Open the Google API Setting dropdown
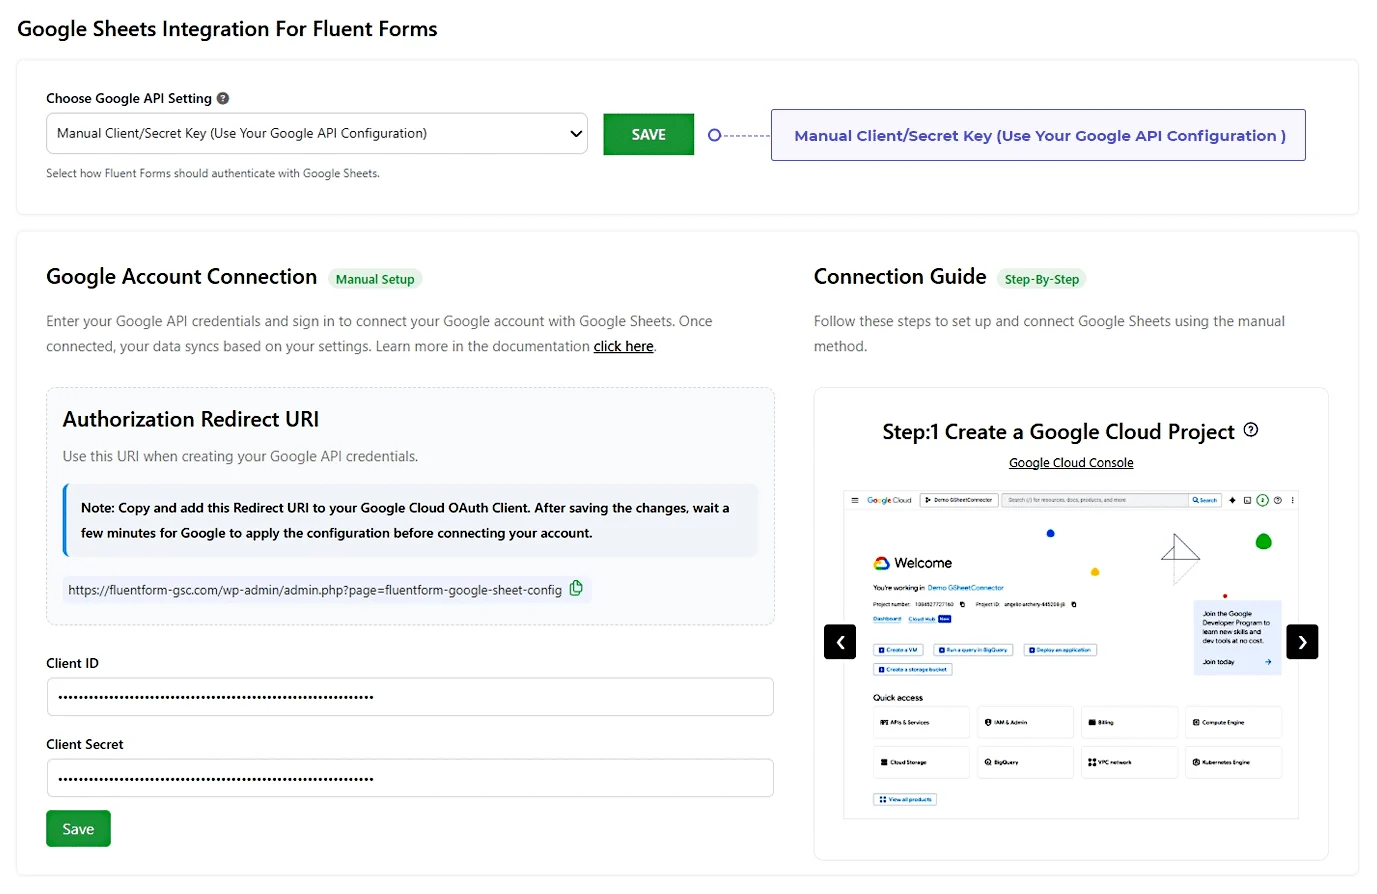 pyautogui.click(x=317, y=134)
